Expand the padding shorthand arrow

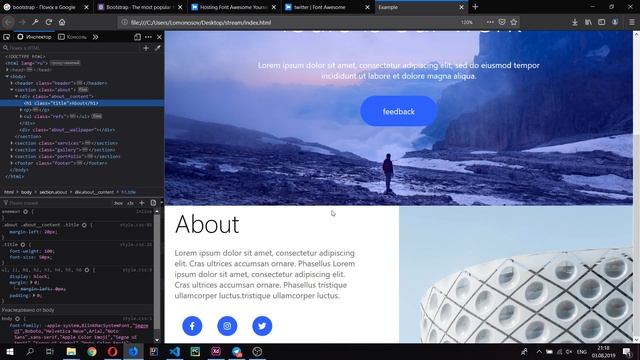33,296
